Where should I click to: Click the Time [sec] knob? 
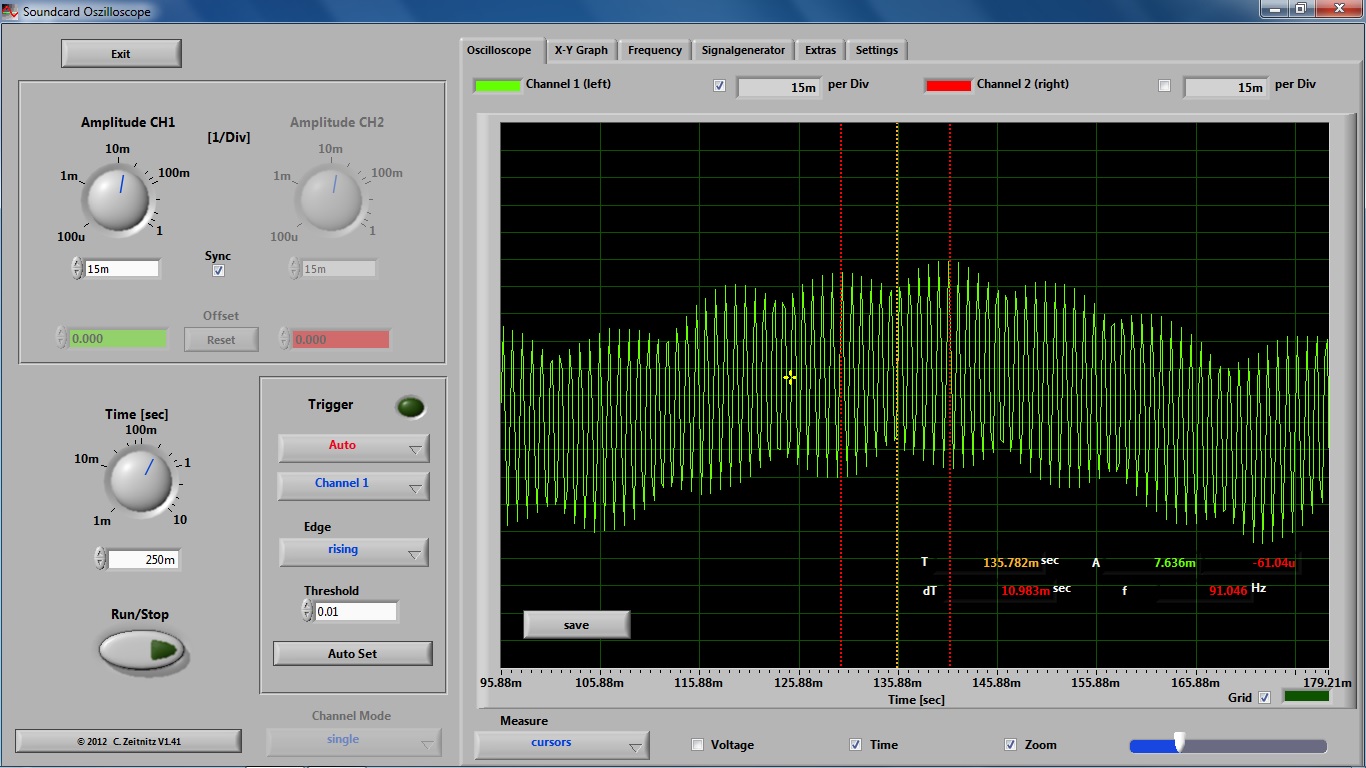pos(140,481)
